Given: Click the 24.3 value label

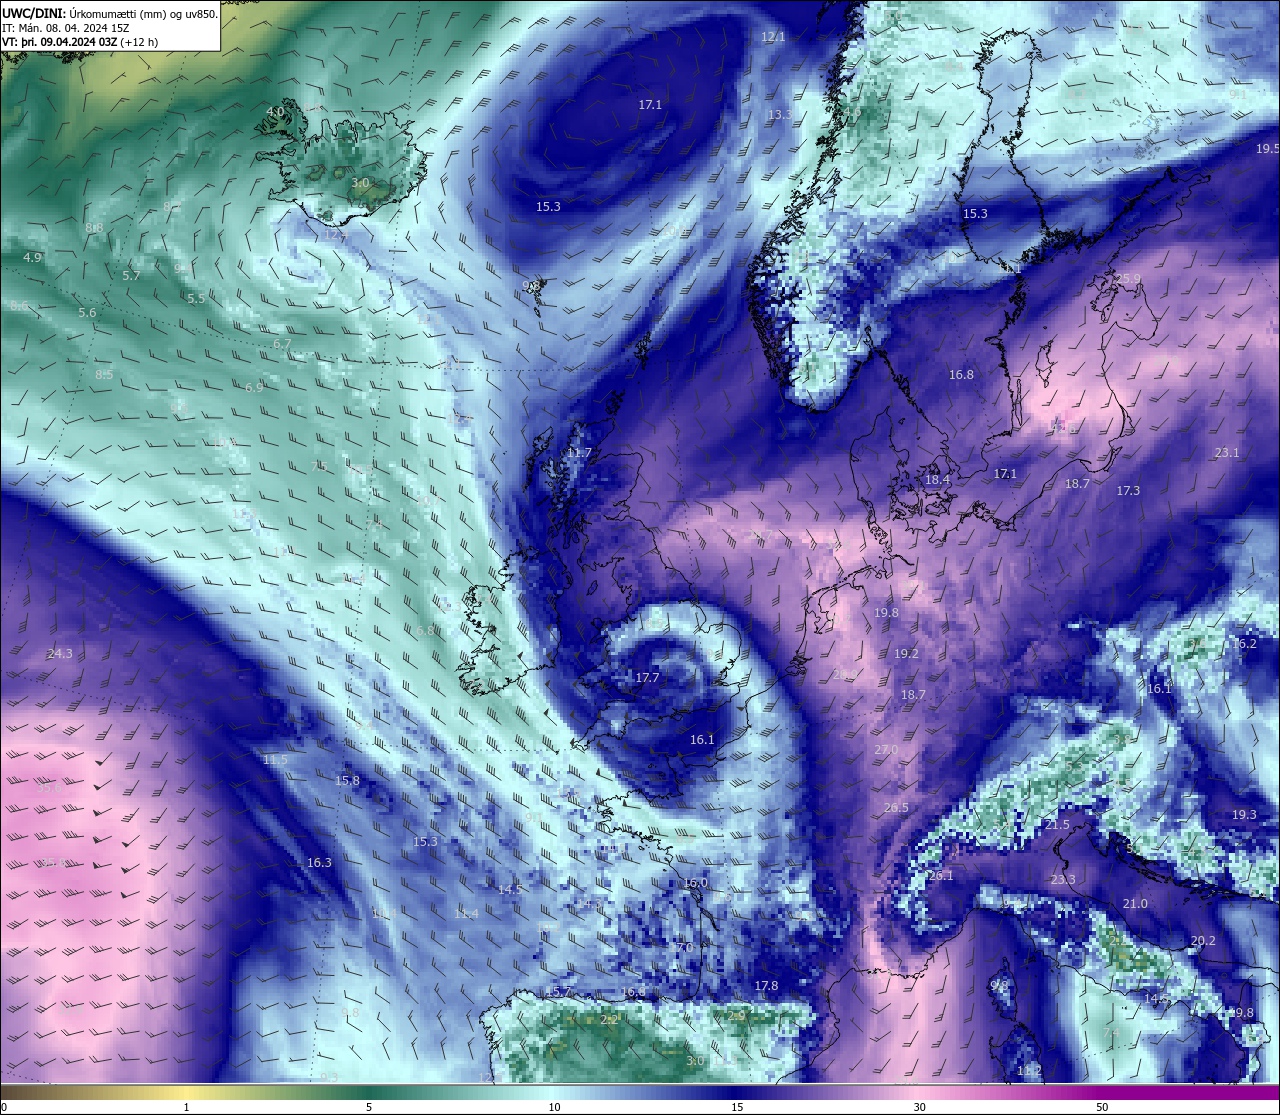Looking at the screenshot, I should pyautogui.click(x=59, y=653).
